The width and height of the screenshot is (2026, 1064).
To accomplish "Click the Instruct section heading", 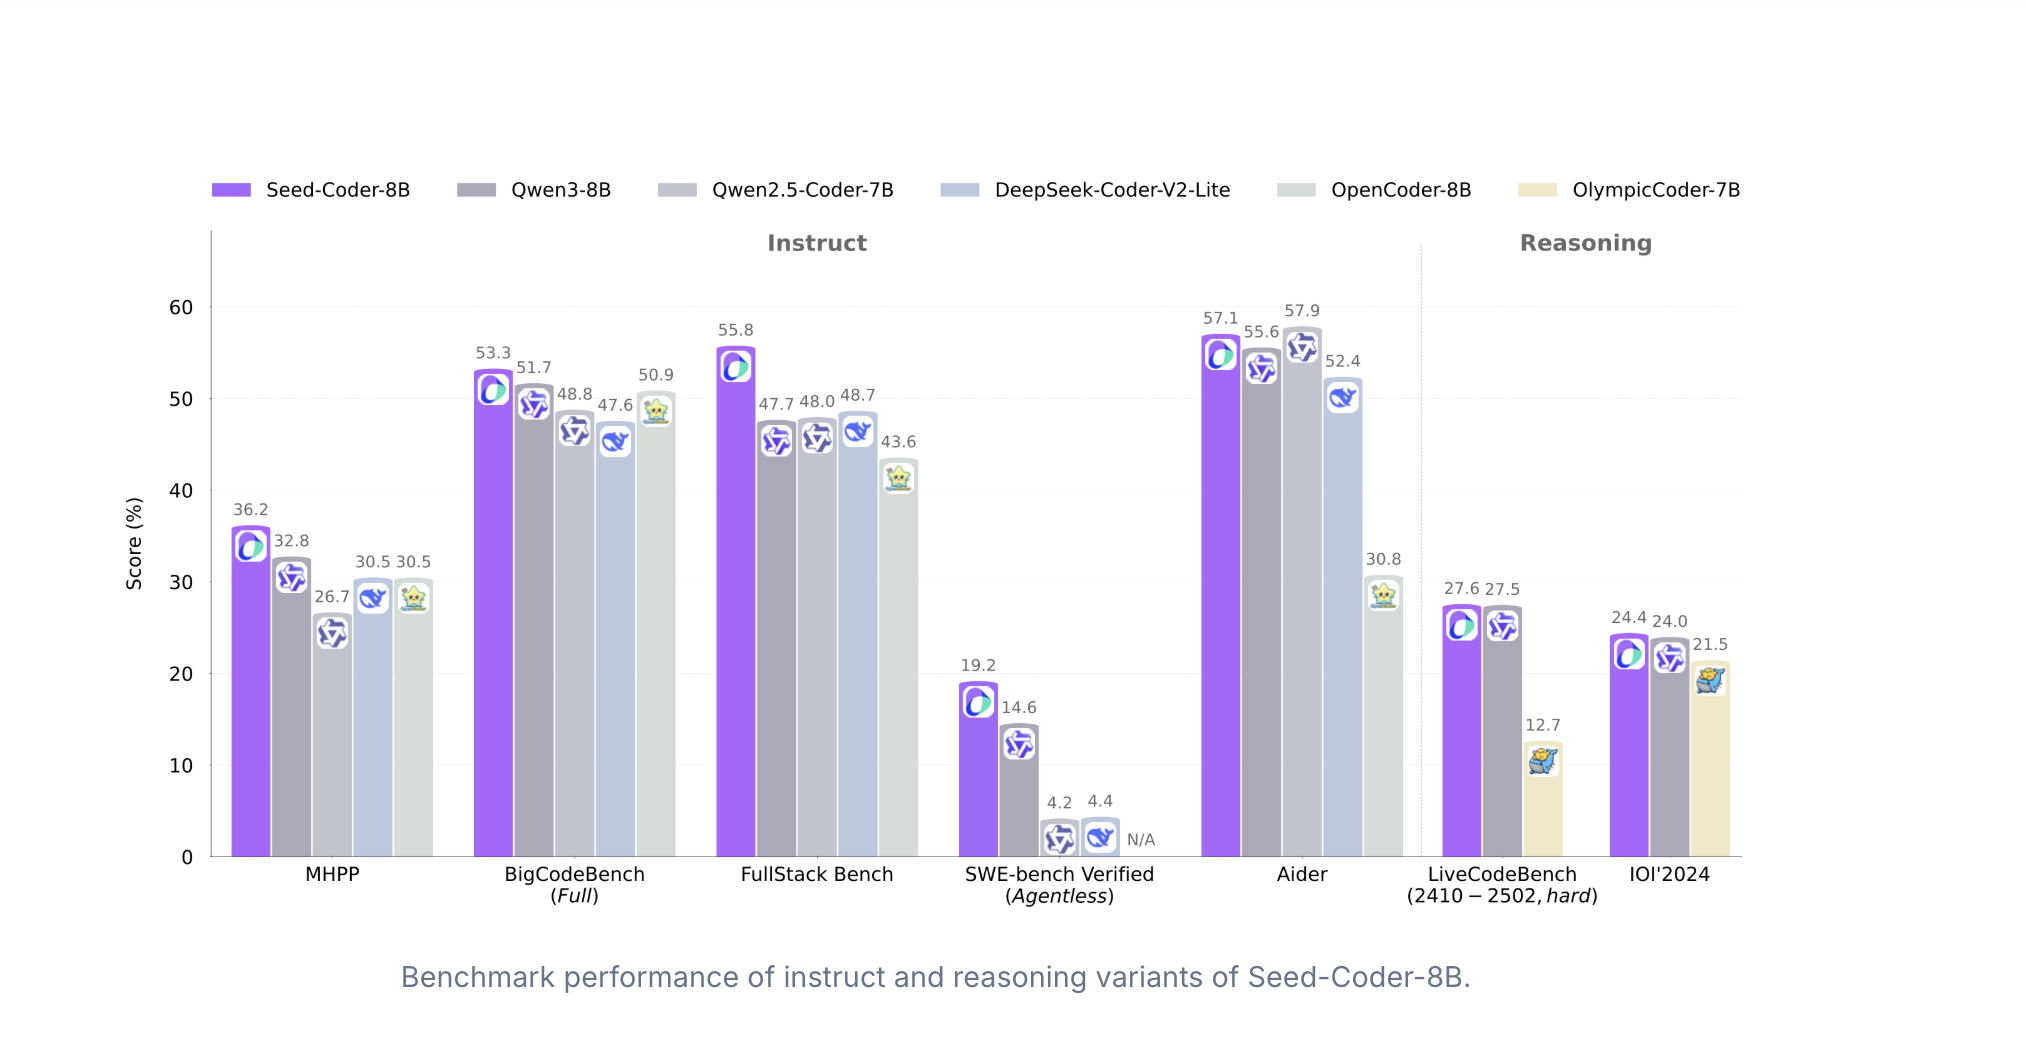I will tap(816, 243).
